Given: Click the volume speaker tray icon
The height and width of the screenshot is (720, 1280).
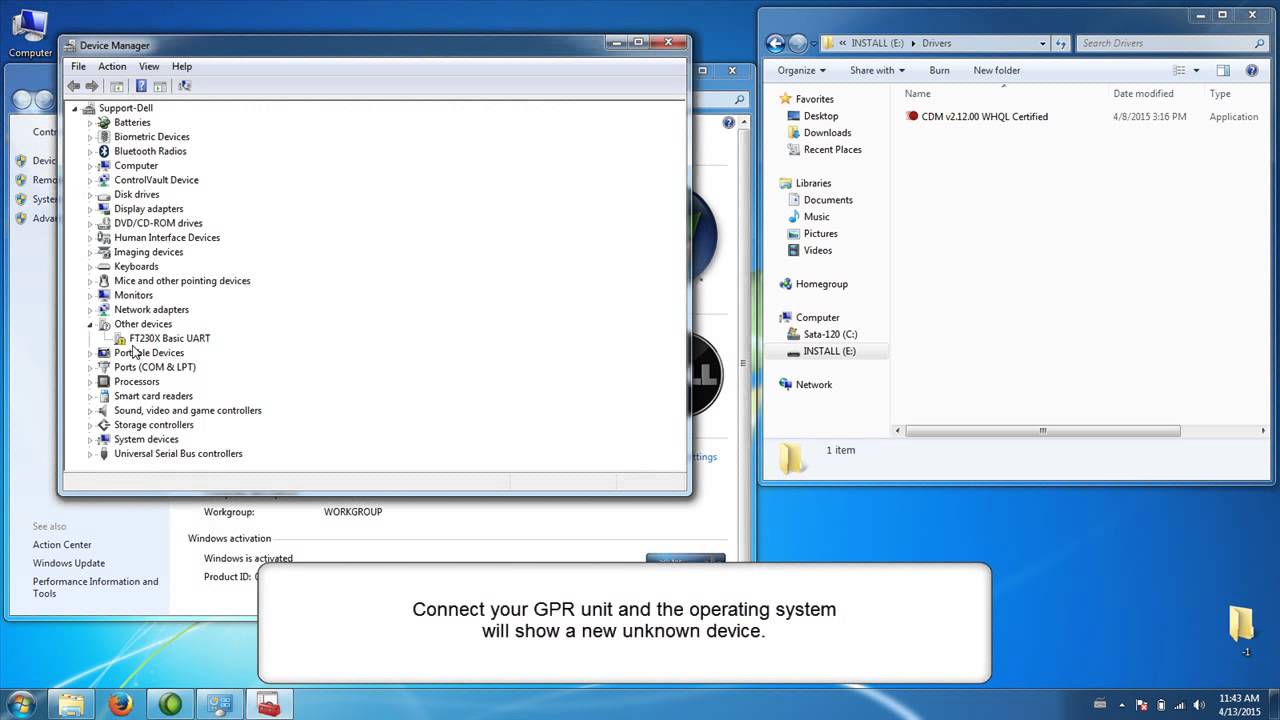Looking at the screenshot, I should tap(1198, 704).
